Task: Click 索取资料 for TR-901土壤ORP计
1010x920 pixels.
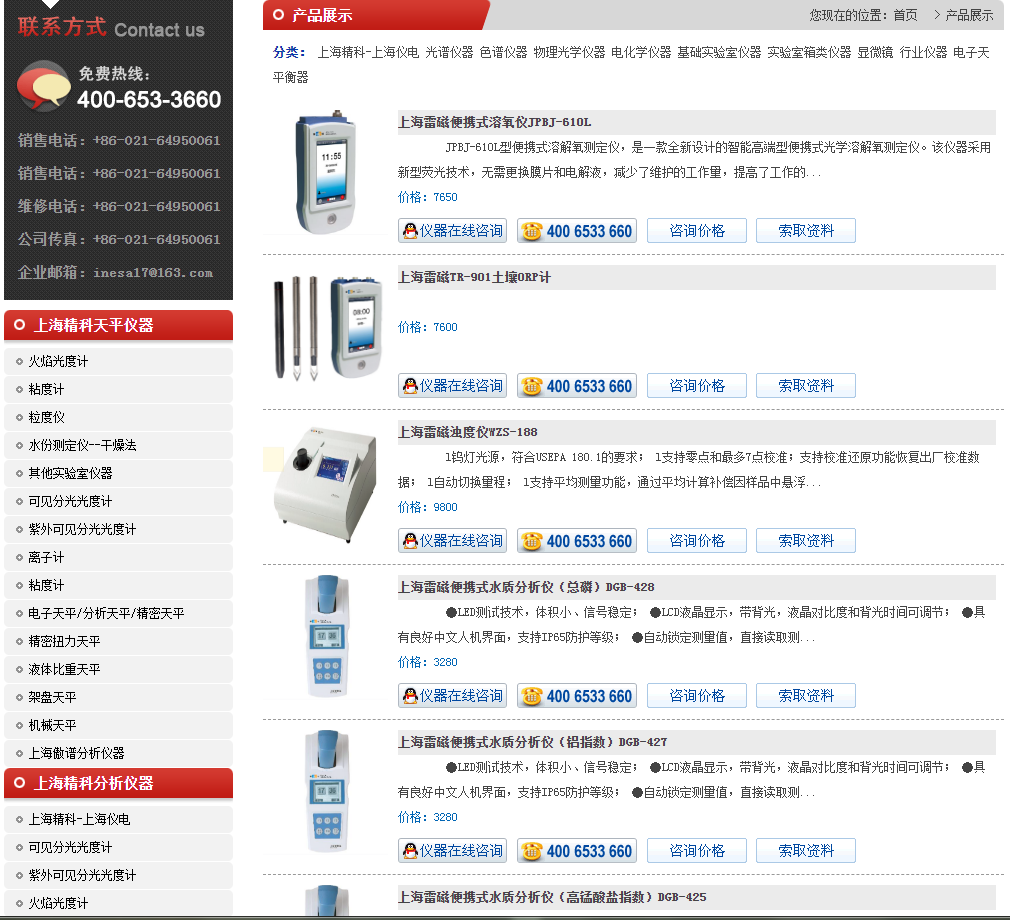Action: pos(806,386)
